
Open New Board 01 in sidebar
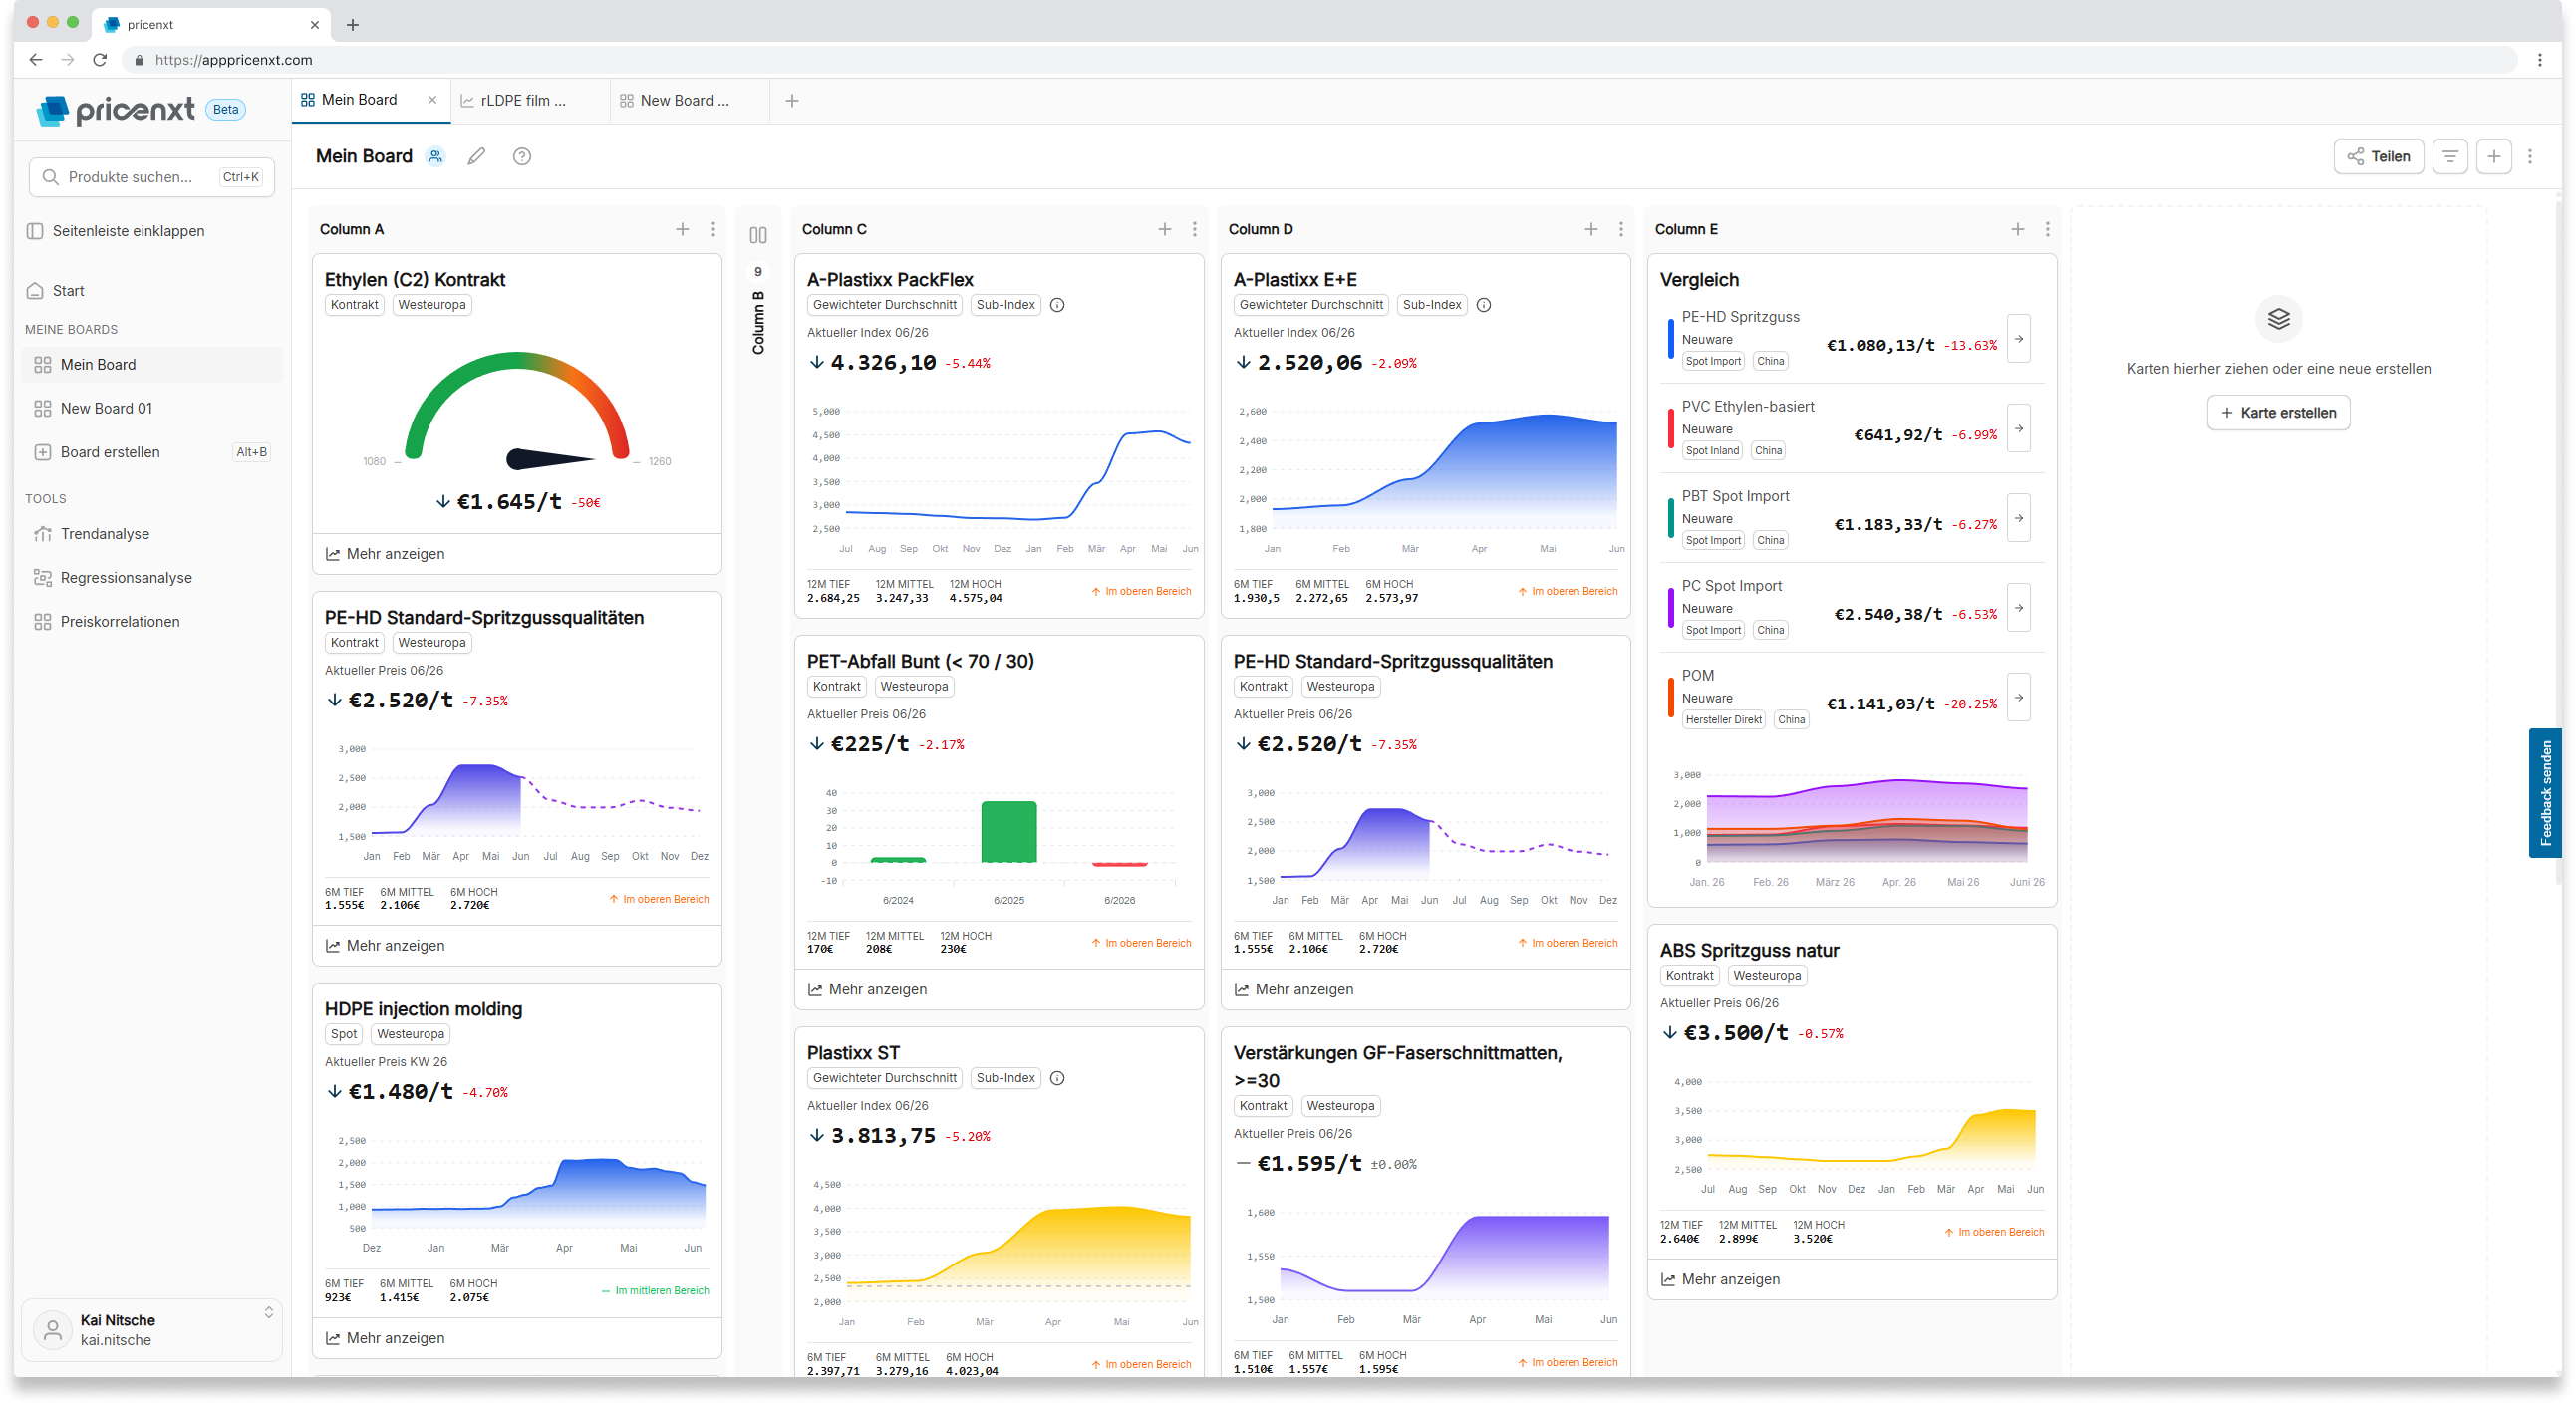[152, 408]
